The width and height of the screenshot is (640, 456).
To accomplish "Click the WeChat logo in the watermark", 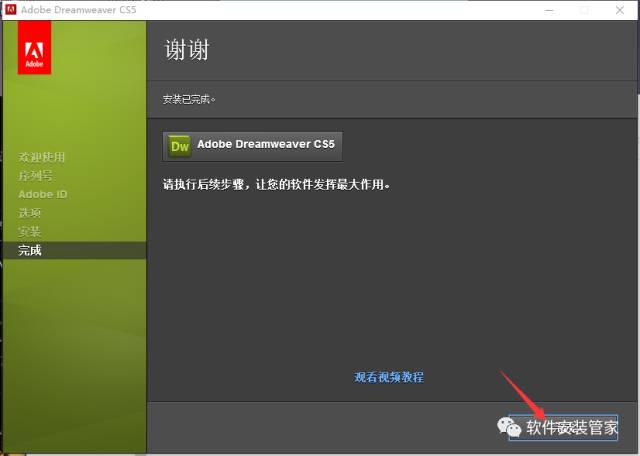I will coord(510,427).
